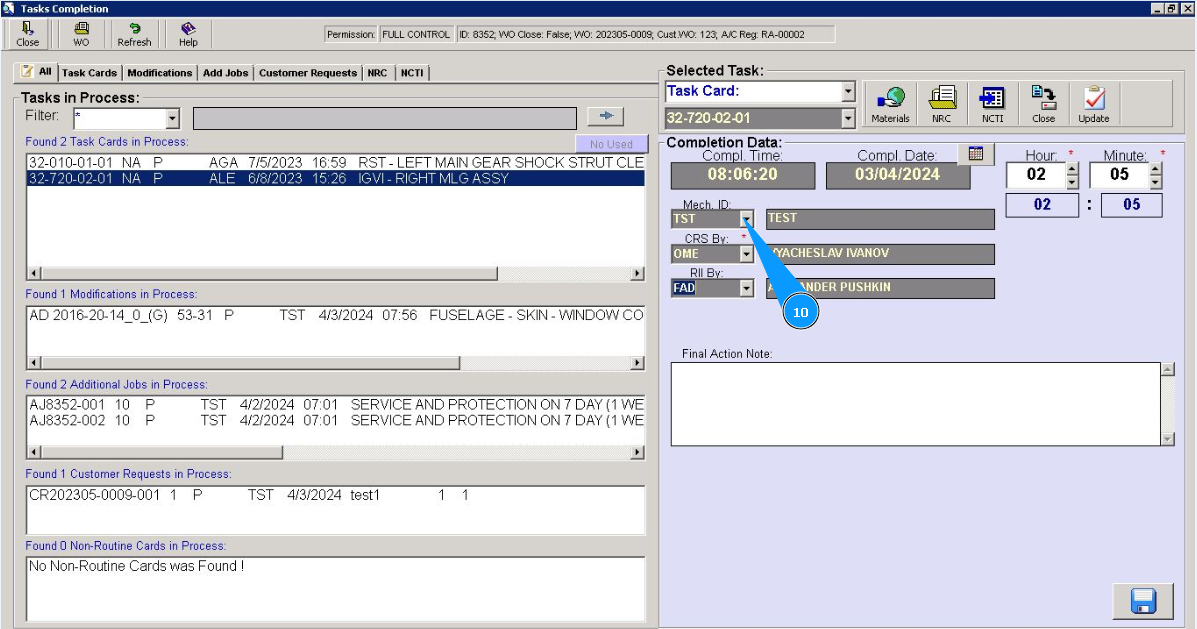Viewport: 1197px width, 629px height.
Task: Decrease the Hour stepper value
Action: click(x=1073, y=182)
